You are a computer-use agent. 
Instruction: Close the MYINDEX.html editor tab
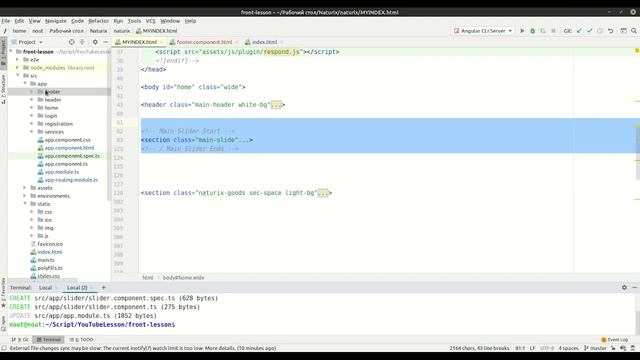click(x=162, y=42)
